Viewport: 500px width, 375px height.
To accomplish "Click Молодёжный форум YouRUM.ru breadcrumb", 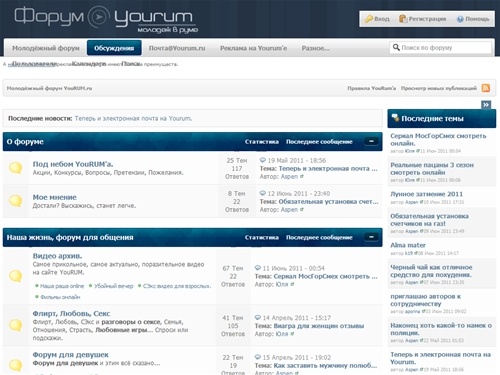I will [x=49, y=88].
